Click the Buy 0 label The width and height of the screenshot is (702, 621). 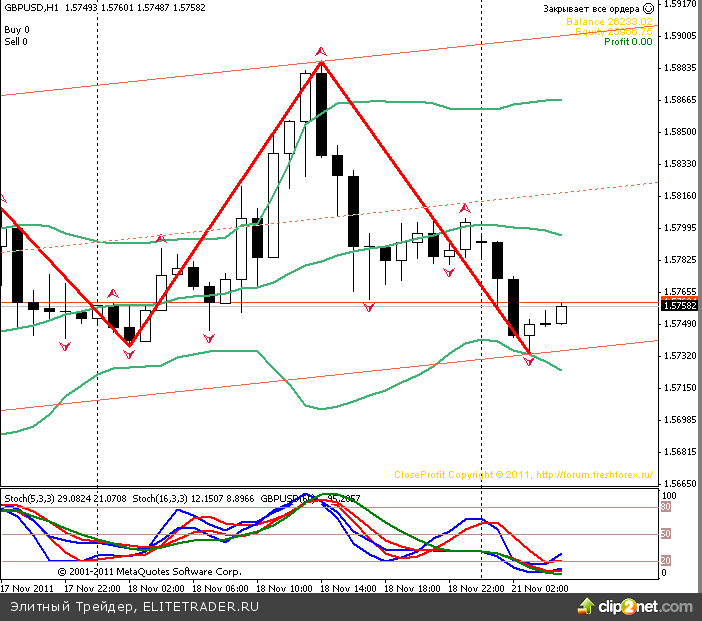click(x=16, y=30)
